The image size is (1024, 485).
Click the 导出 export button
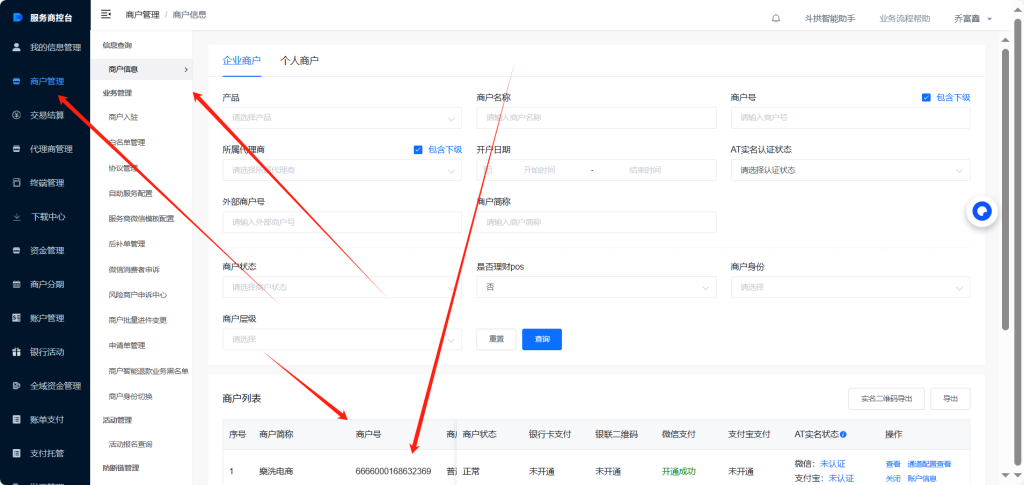click(950, 399)
